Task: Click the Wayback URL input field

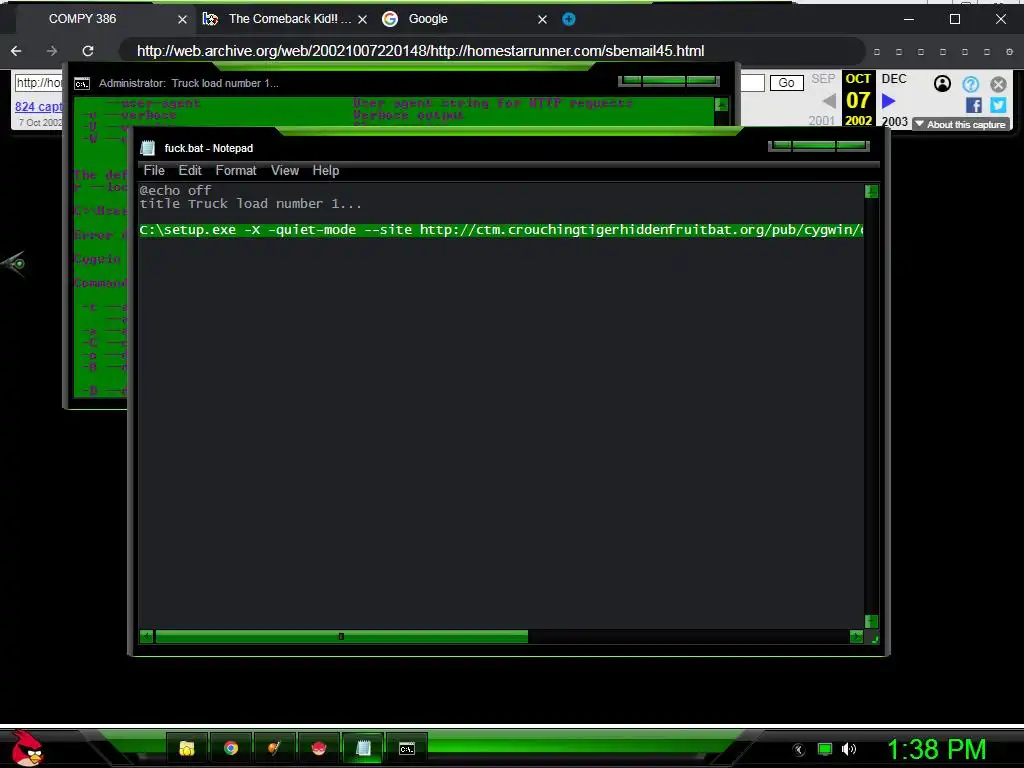Action: click(x=39, y=83)
